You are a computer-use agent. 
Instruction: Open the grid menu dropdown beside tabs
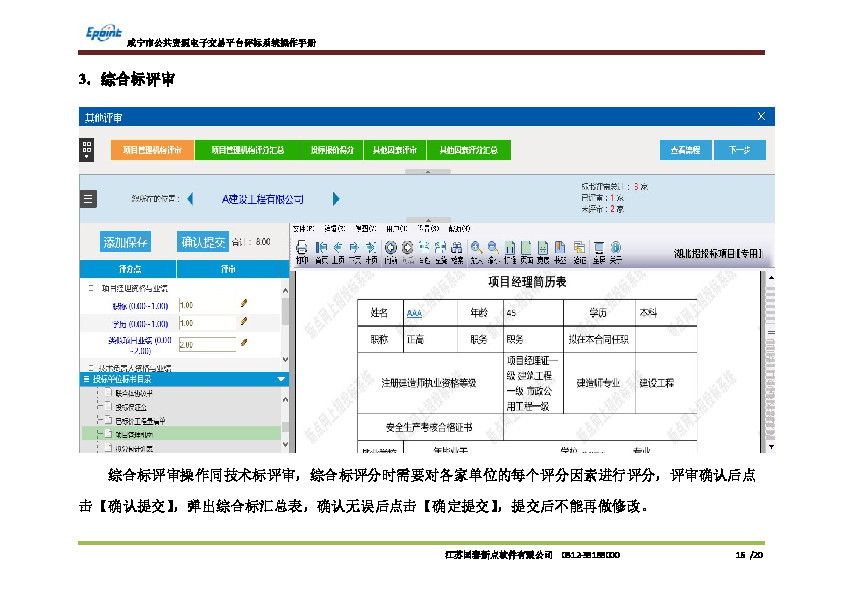pyautogui.click(x=88, y=150)
